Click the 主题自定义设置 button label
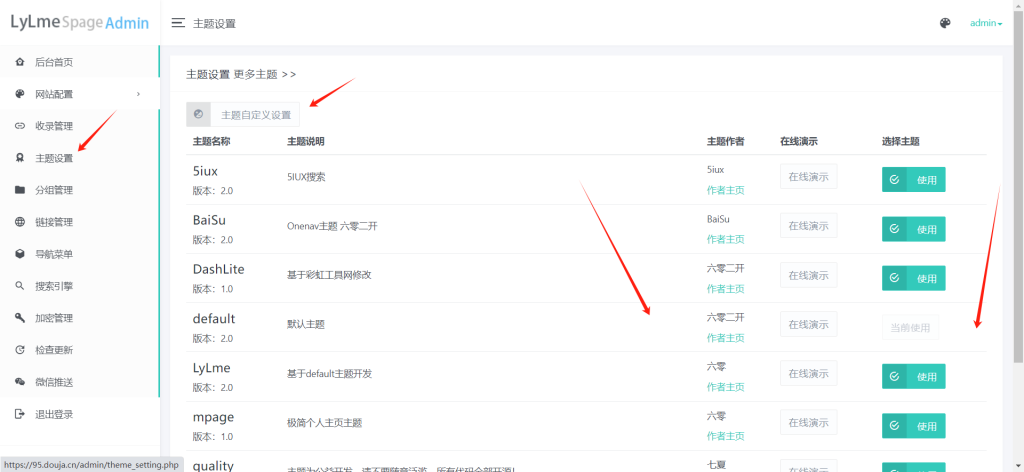 coord(256,115)
